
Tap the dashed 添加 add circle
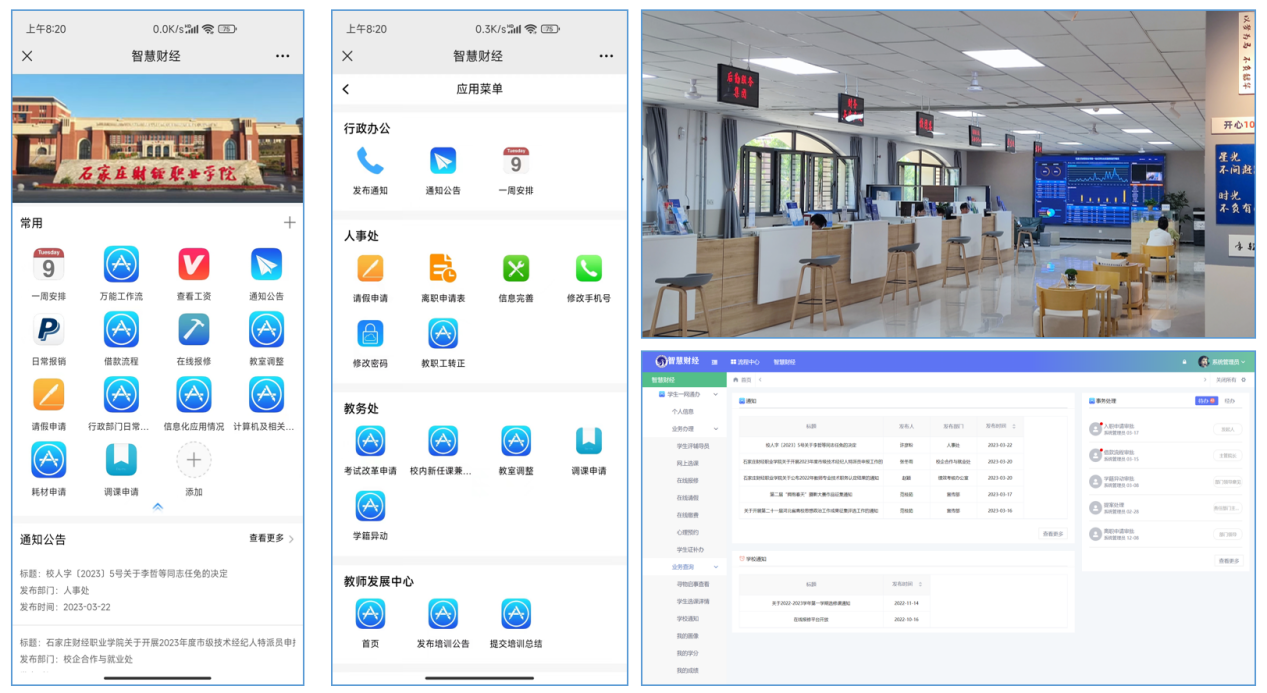pyautogui.click(x=194, y=460)
